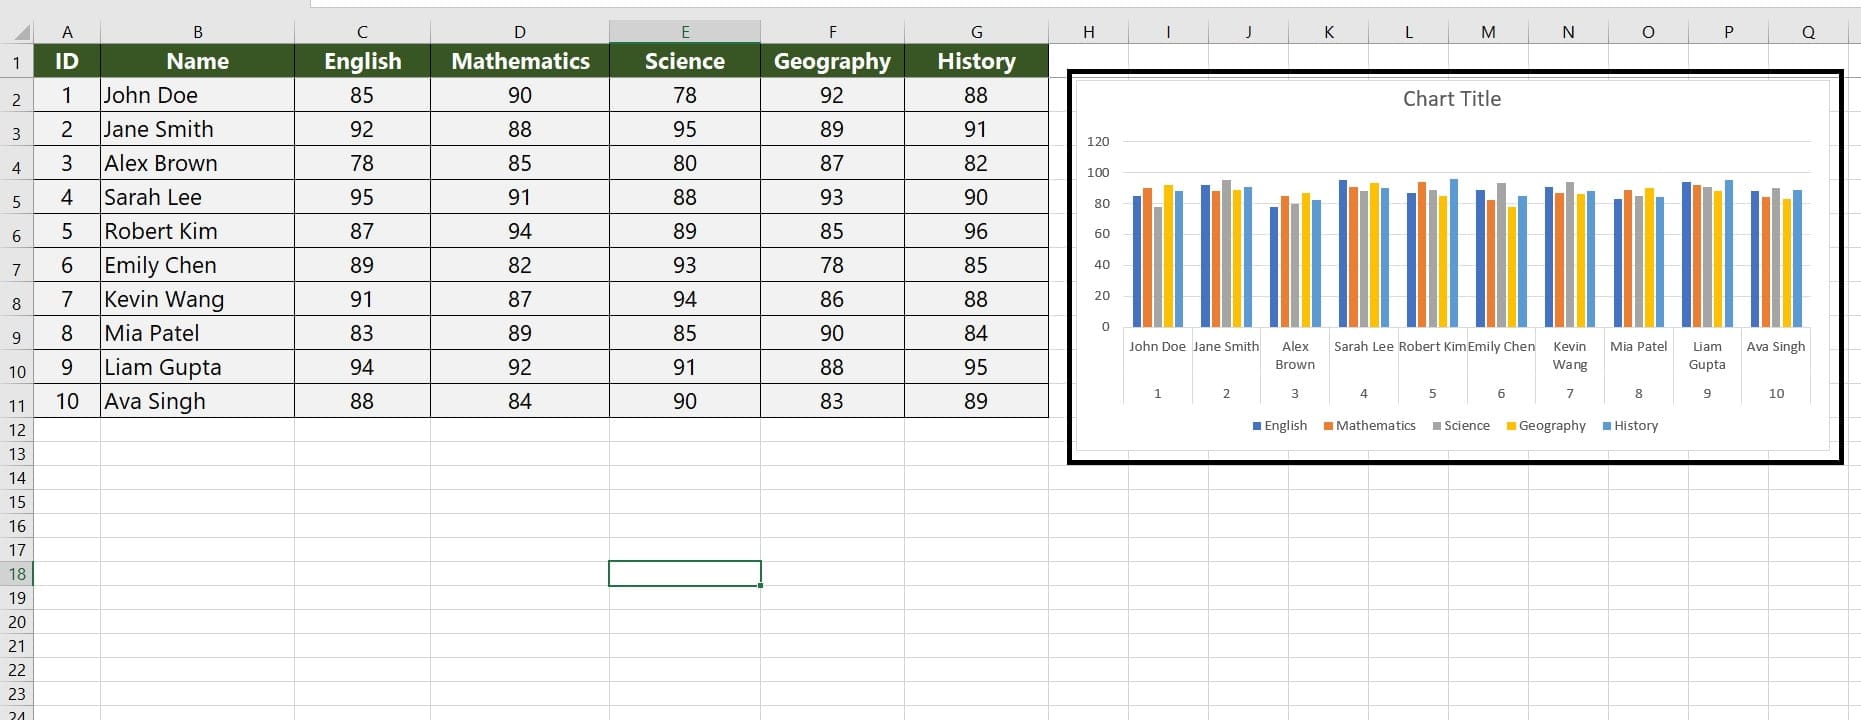Select column H header
This screenshot has height=720, width=1861.
(1088, 32)
